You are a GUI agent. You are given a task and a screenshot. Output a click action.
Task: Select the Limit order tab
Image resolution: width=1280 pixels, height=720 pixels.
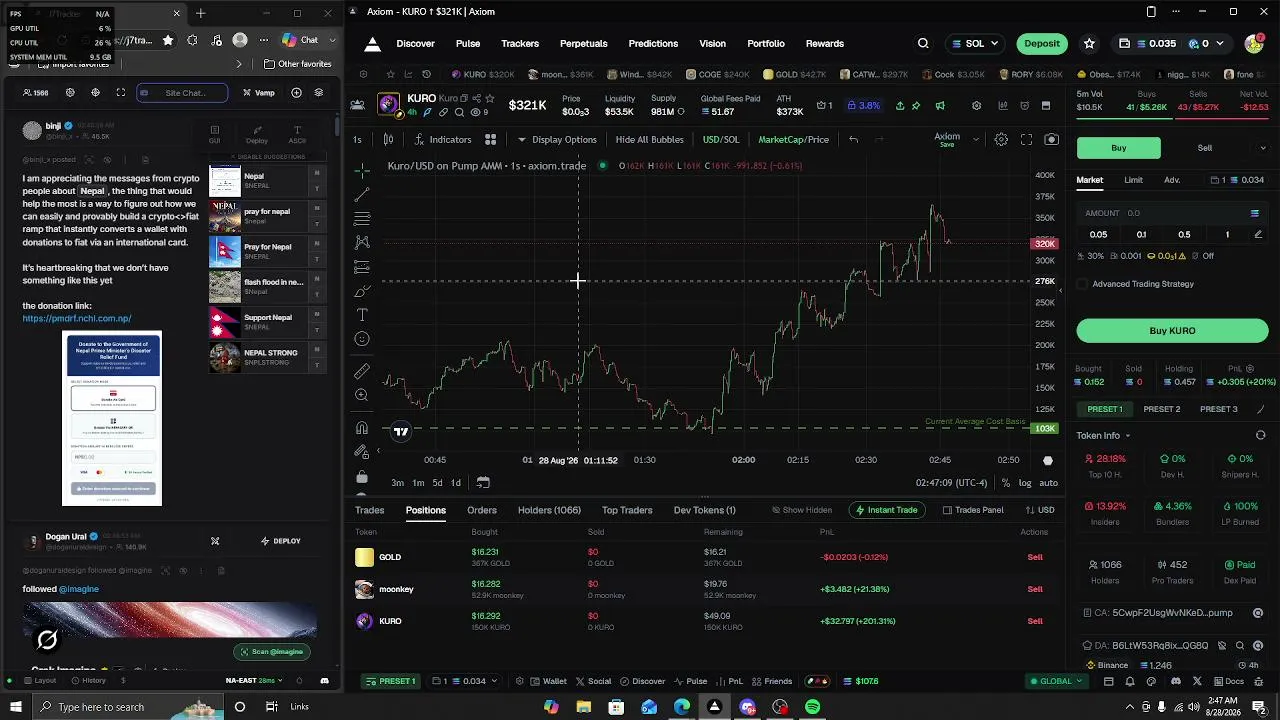click(1133, 180)
